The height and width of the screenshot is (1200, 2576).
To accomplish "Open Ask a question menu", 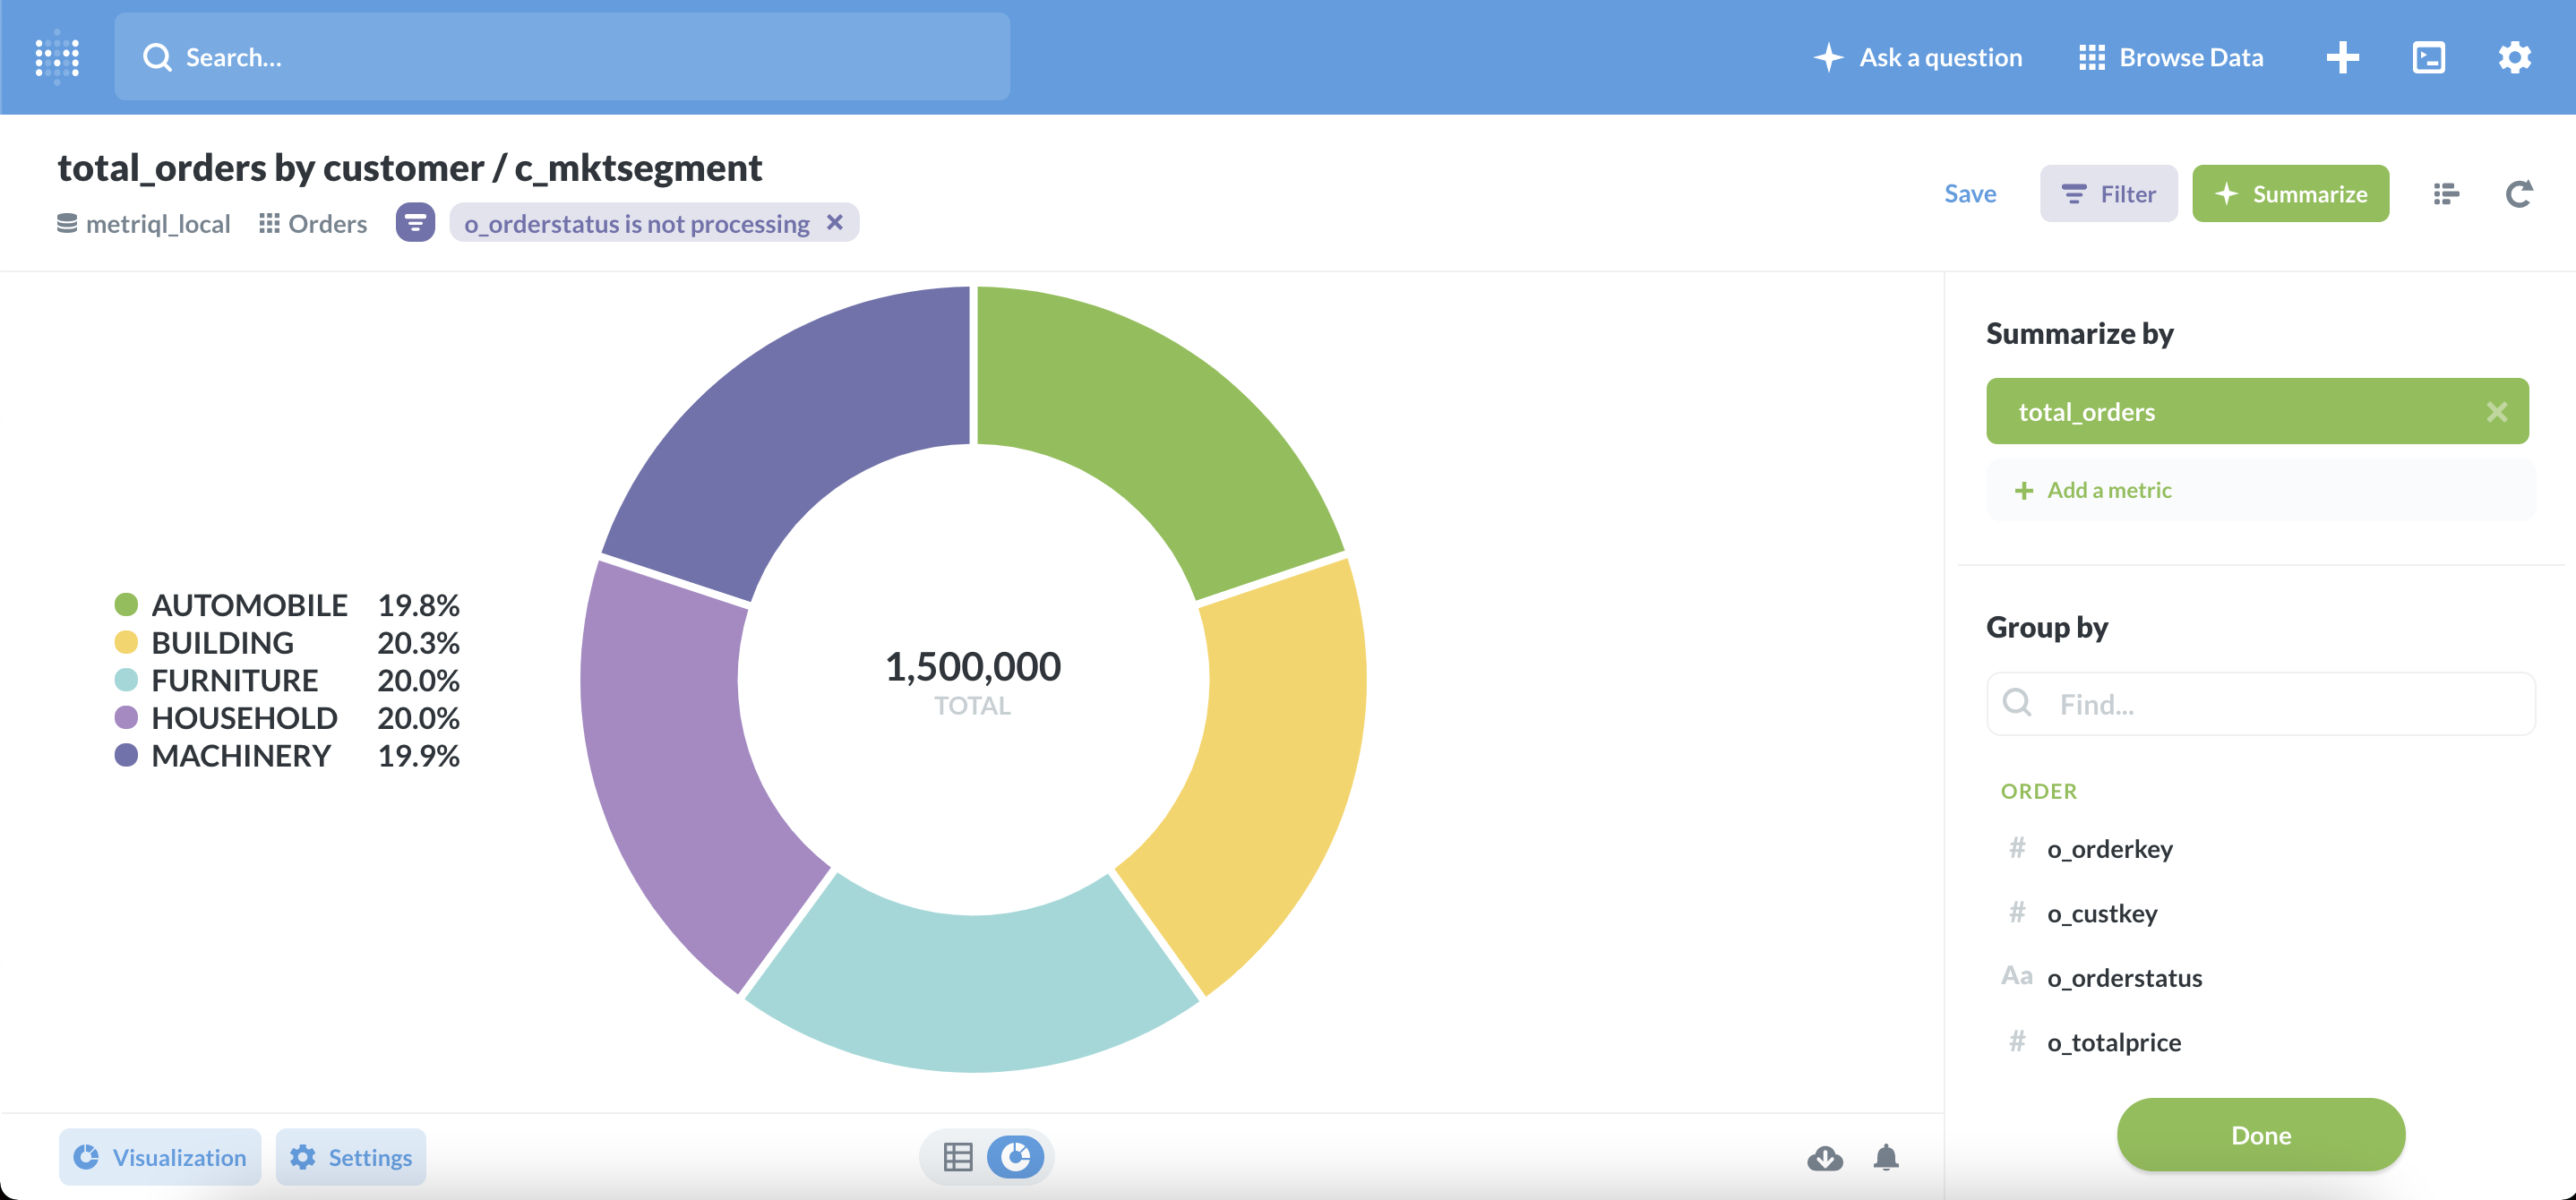I will coord(1918,57).
